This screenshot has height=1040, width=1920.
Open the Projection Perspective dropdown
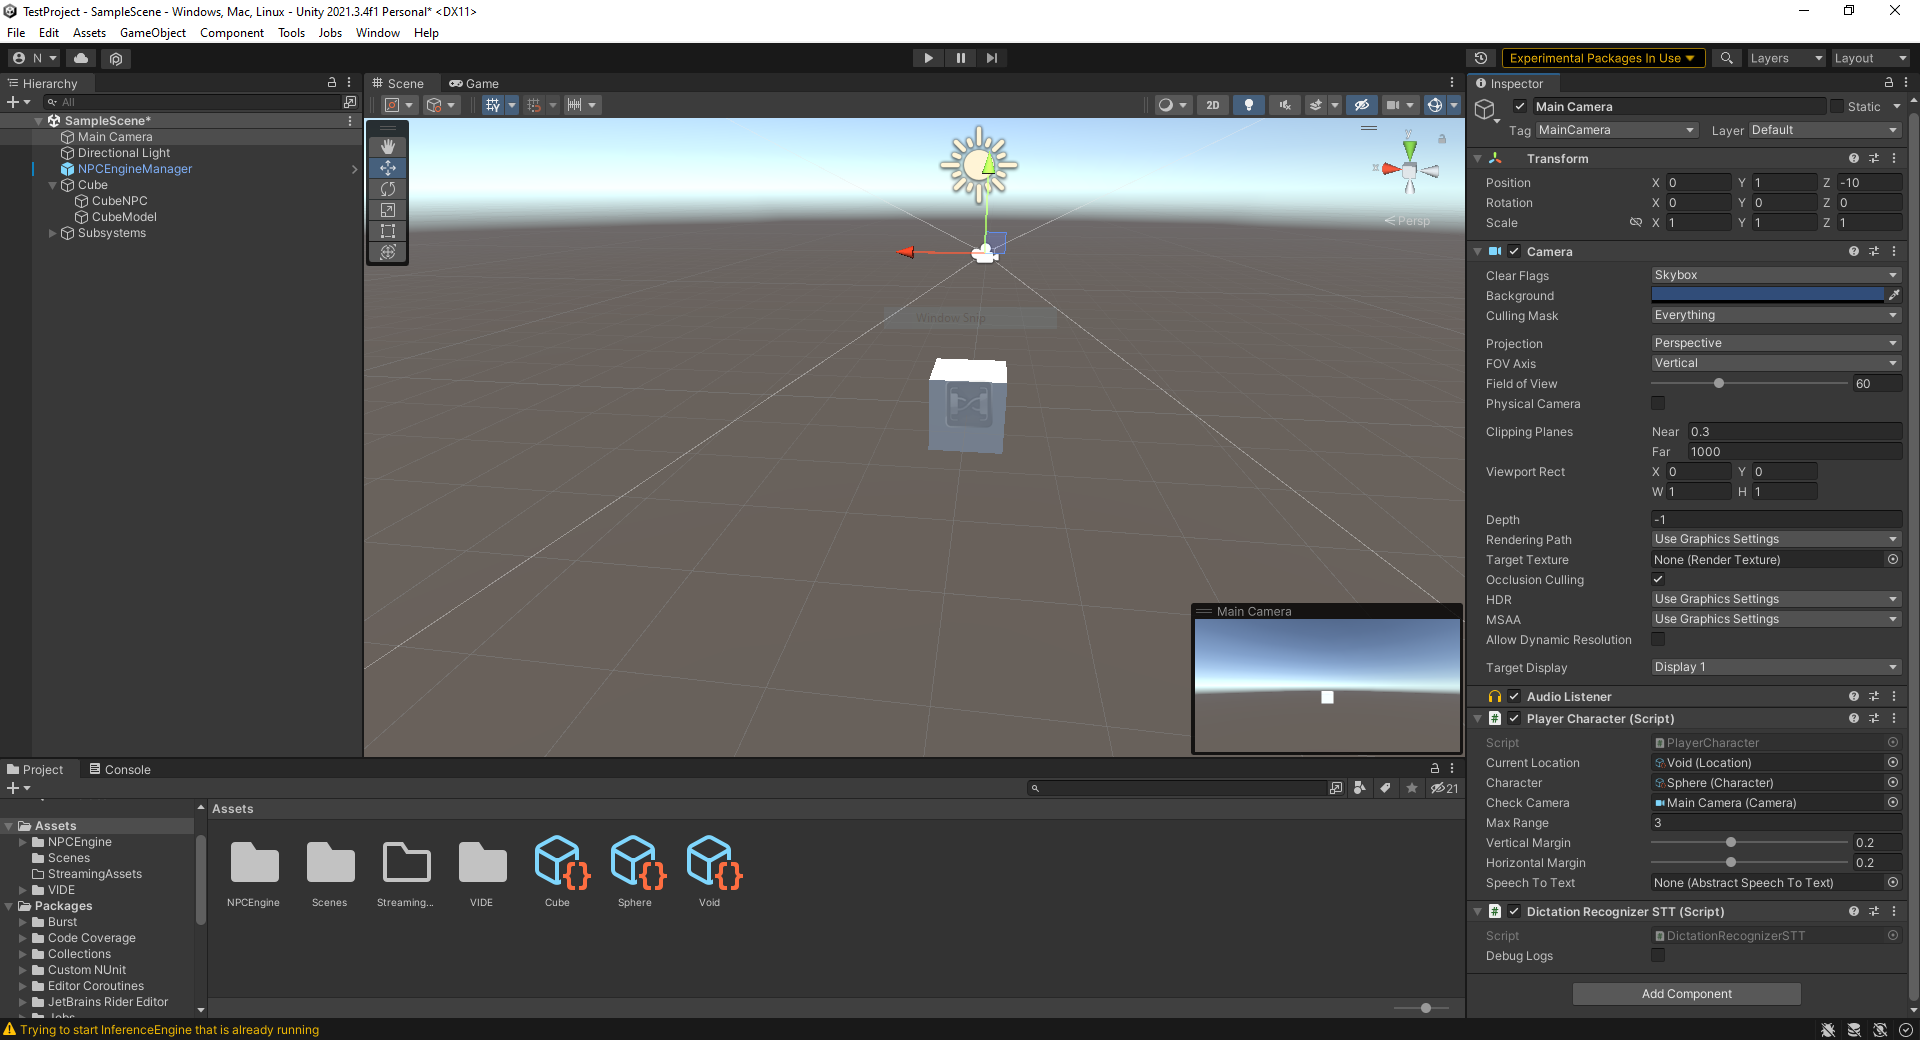[1776, 343]
